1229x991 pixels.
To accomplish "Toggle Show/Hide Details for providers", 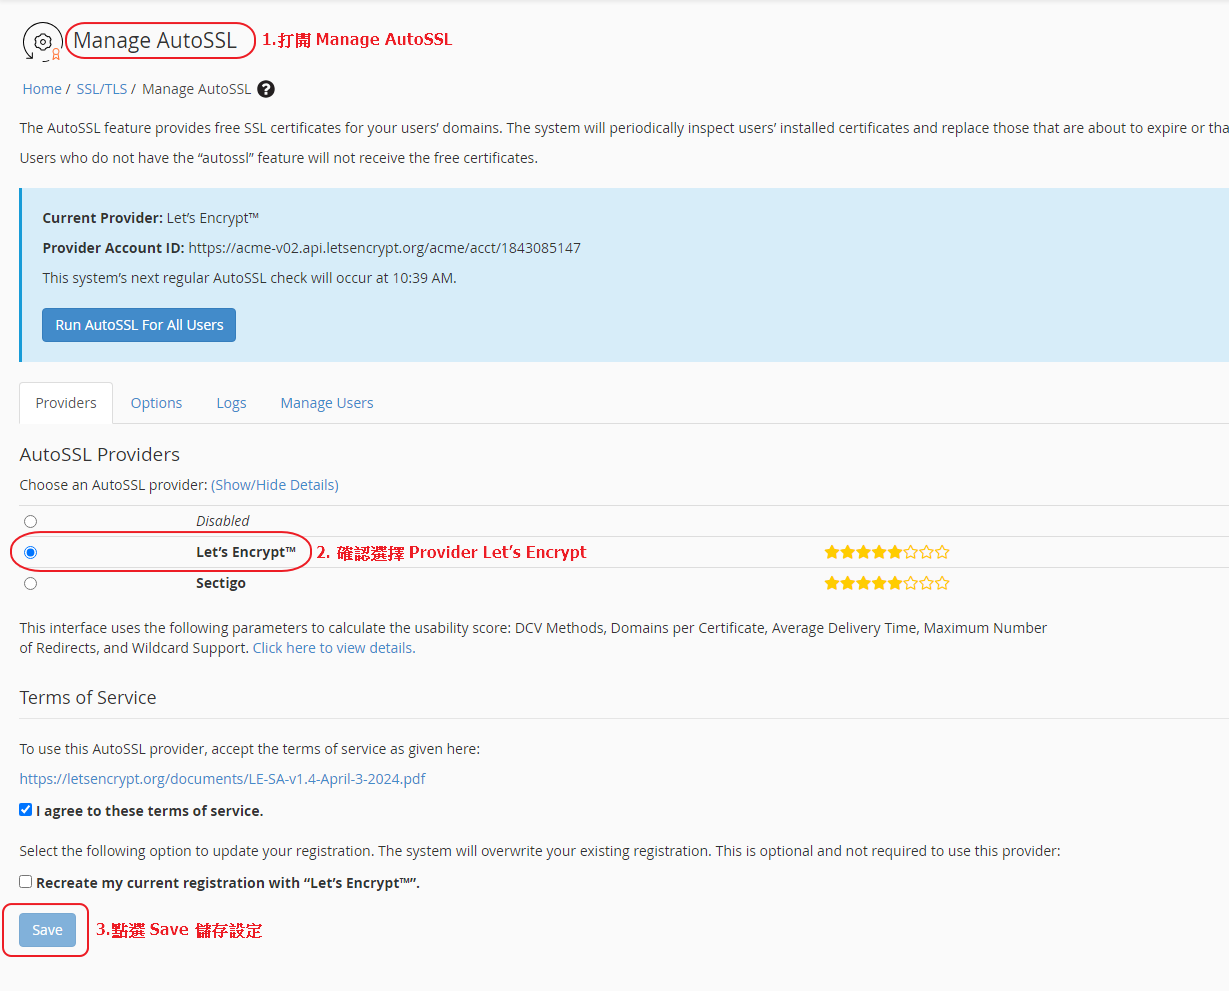I will coord(275,485).
